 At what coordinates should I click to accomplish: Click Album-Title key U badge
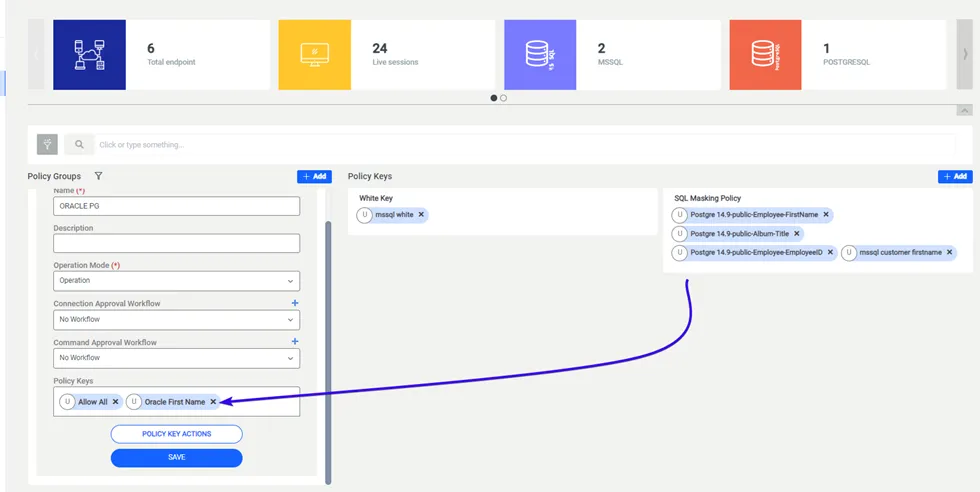pos(679,233)
